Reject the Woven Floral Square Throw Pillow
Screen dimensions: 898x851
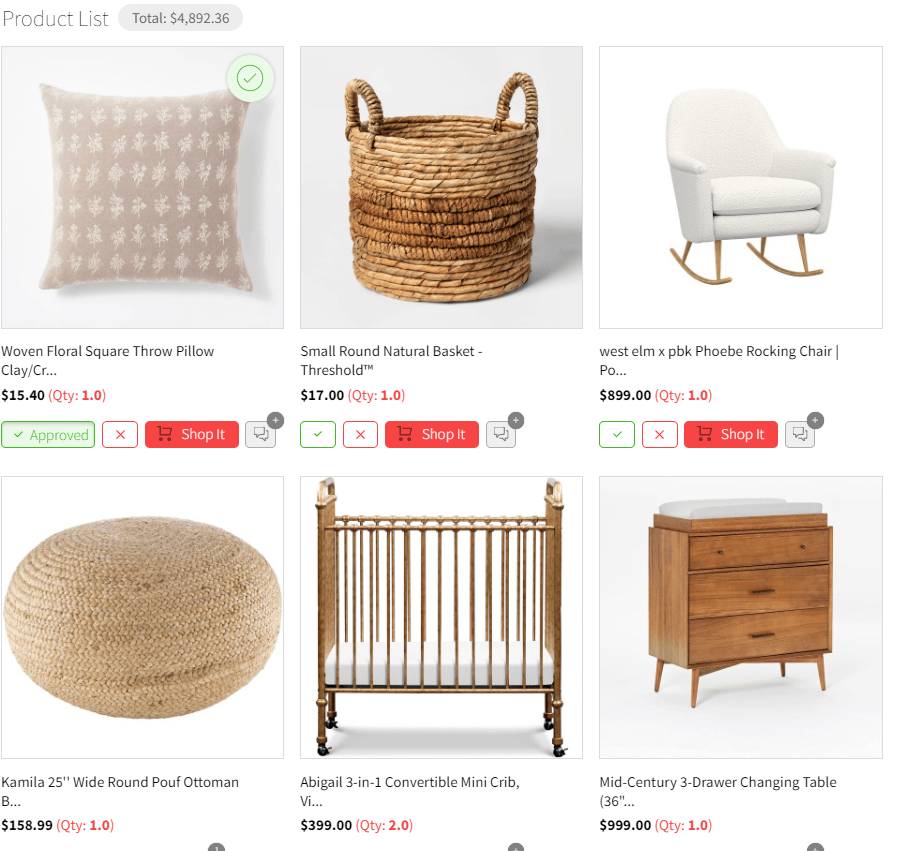pyautogui.click(x=120, y=435)
